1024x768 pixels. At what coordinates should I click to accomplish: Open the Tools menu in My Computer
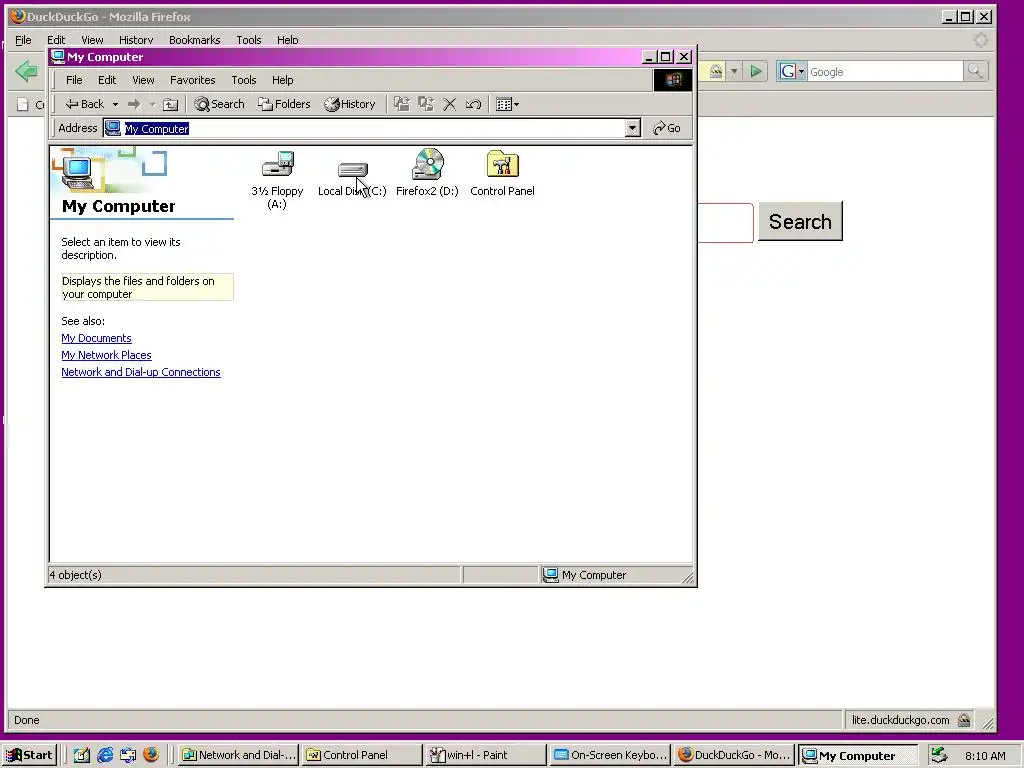(244, 80)
